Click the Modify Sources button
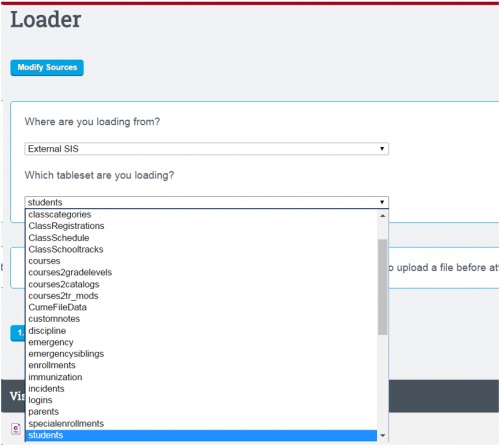This screenshot has width=500, height=447. (x=47, y=68)
